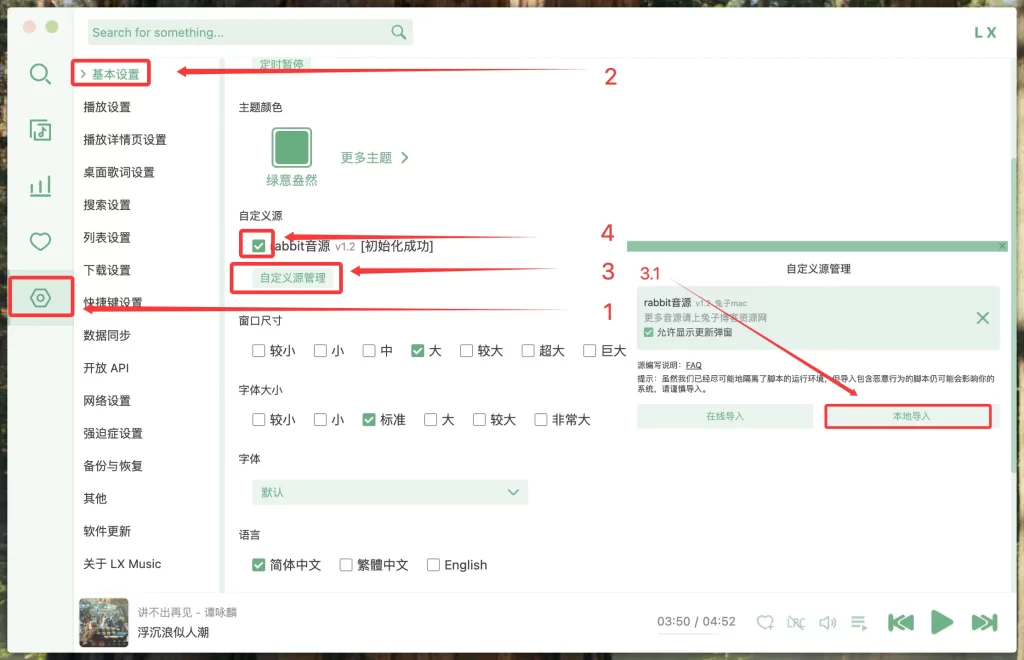Toggle the LRC desktop lyrics icon

click(796, 622)
